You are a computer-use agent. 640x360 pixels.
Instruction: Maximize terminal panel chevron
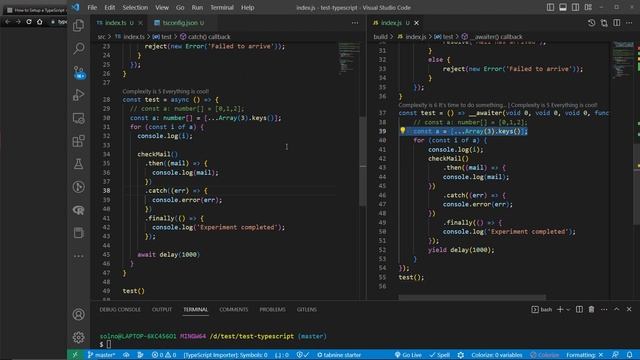pos(616,309)
